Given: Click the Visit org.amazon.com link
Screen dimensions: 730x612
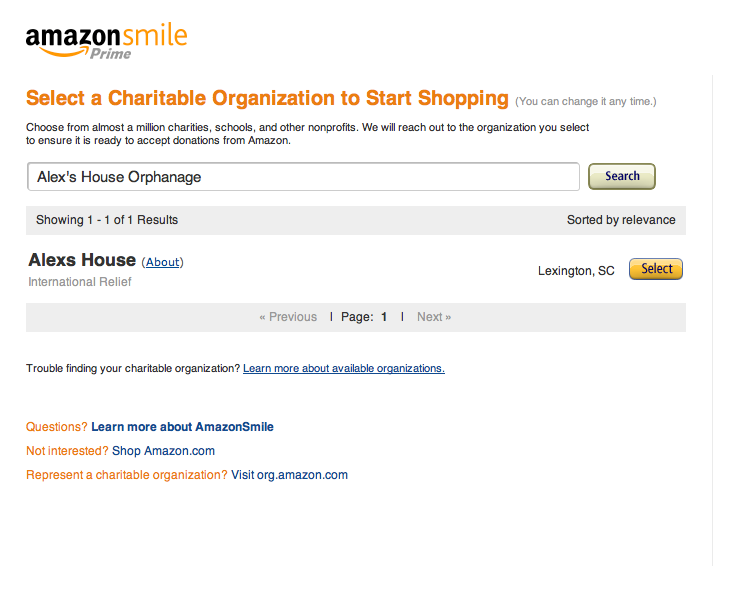Looking at the screenshot, I should 290,475.
